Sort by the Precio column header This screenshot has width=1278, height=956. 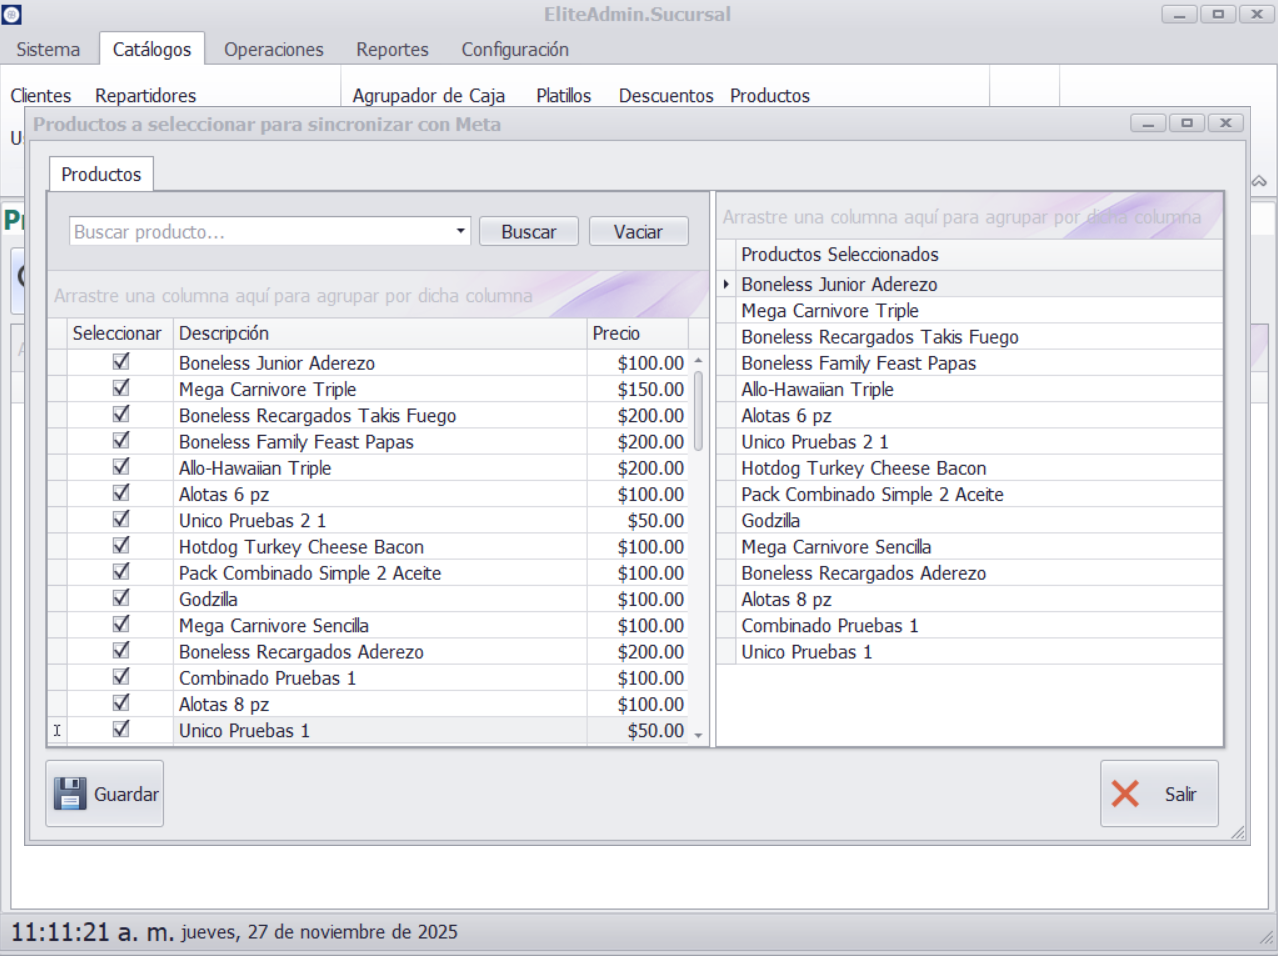pos(636,333)
